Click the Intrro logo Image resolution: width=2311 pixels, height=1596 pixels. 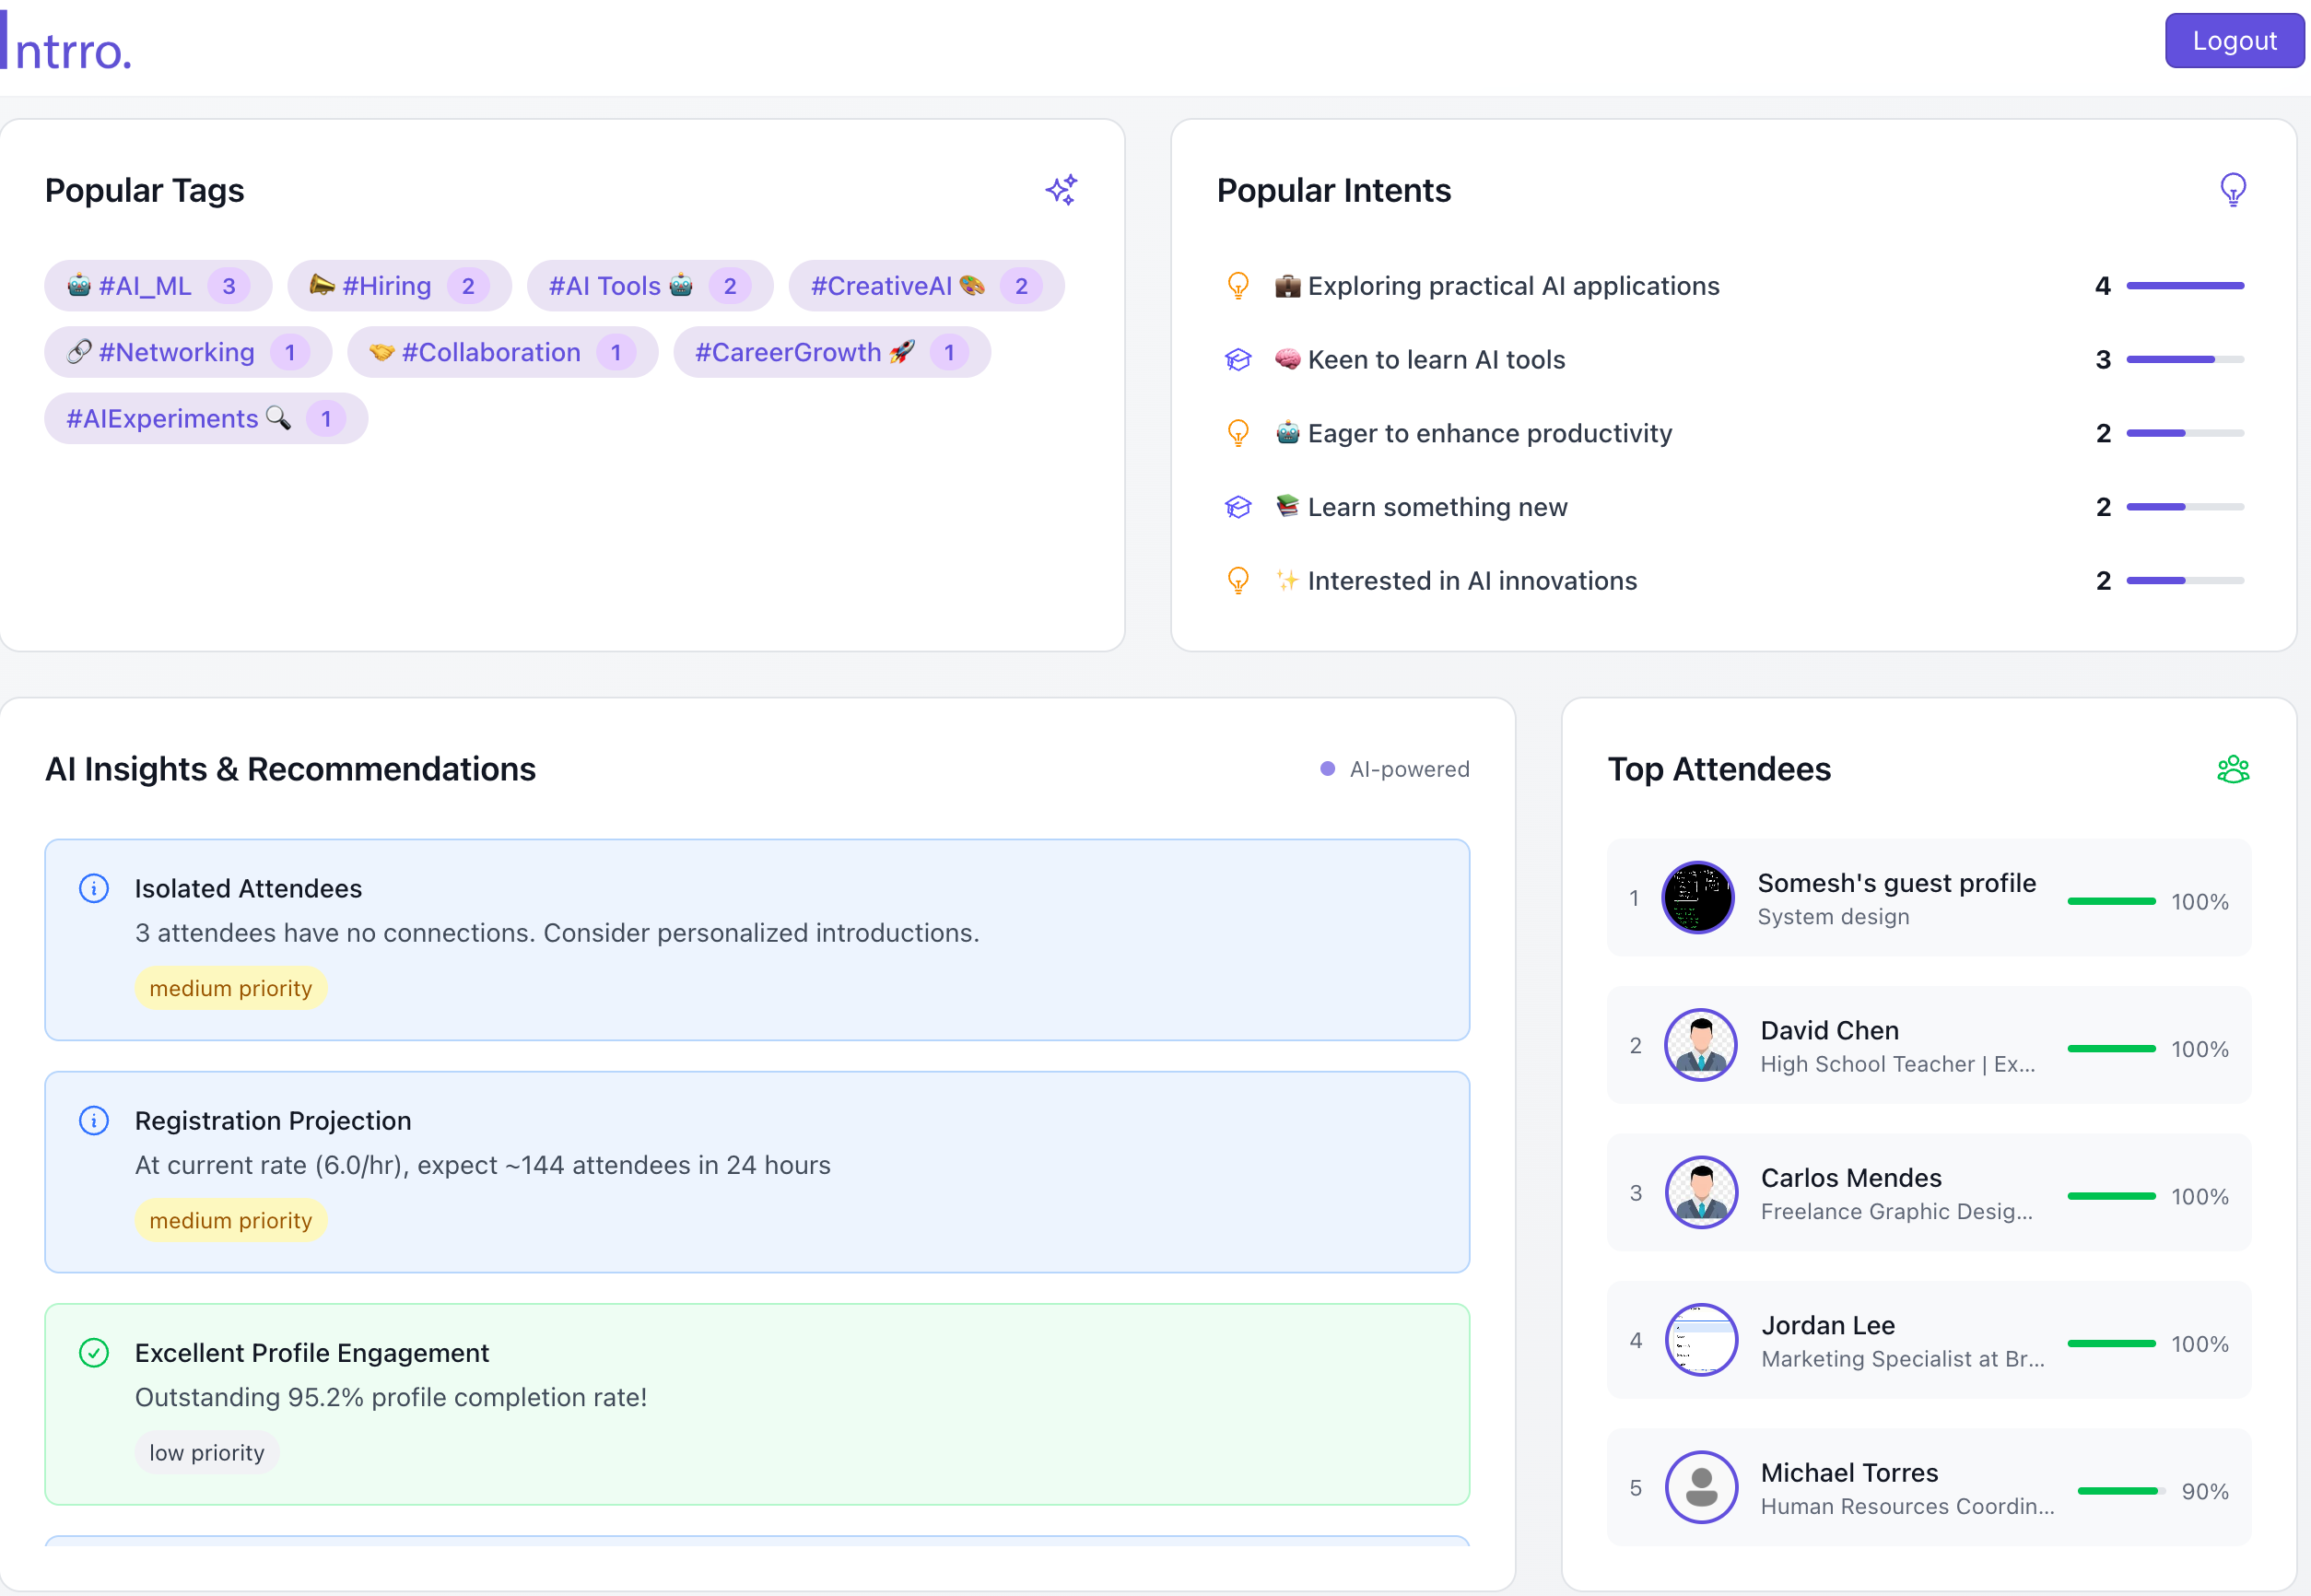pyautogui.click(x=68, y=45)
